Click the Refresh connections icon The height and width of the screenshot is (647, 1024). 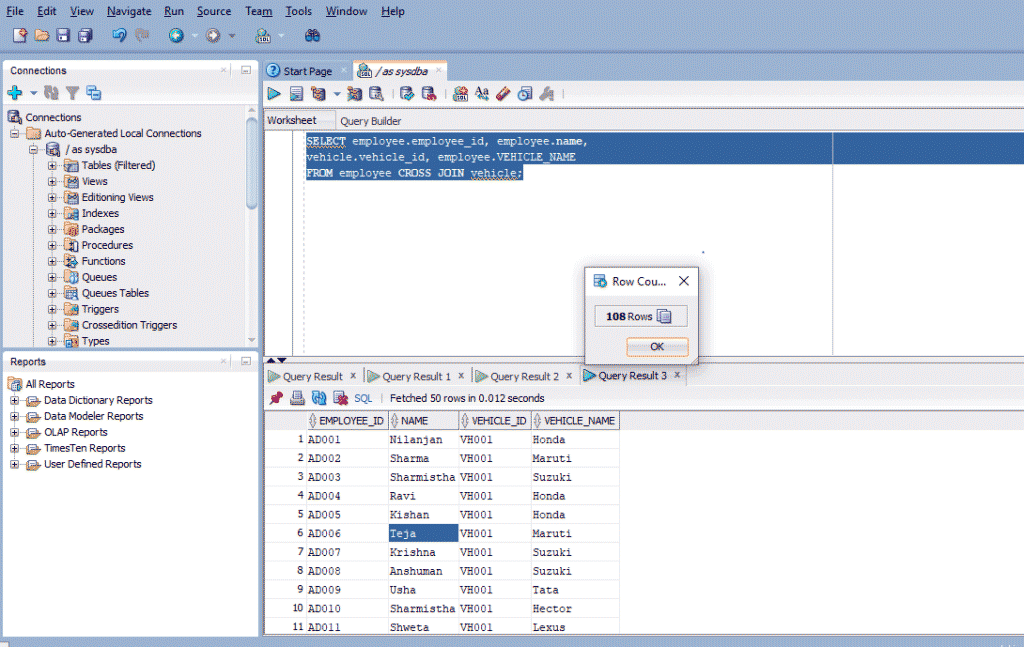coord(51,93)
